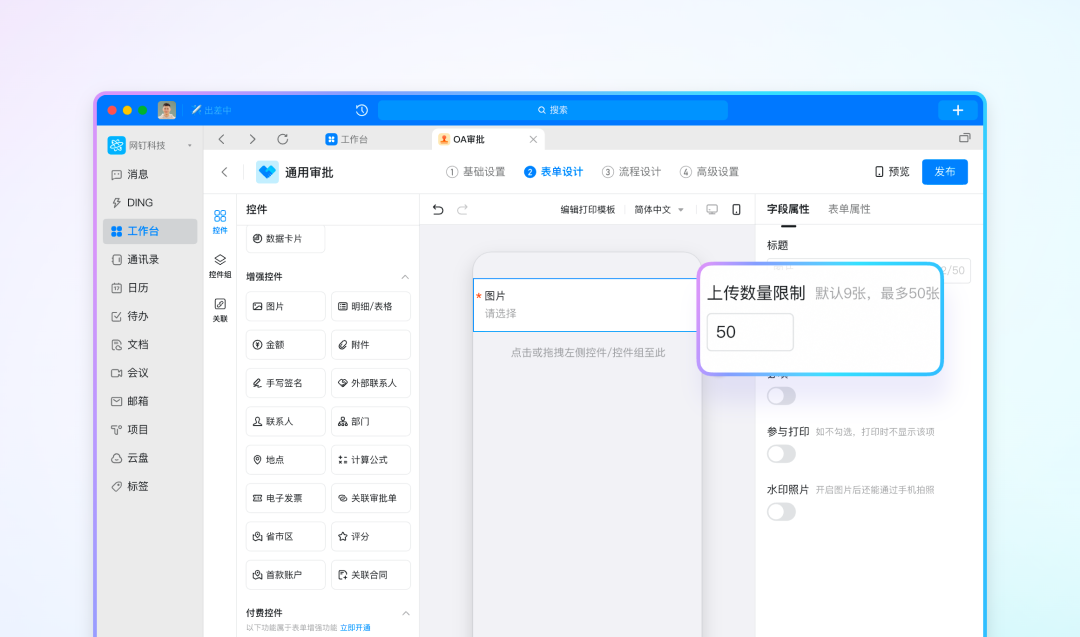Enable the 水印照片 switch
Image resolution: width=1080 pixels, height=637 pixels.
pos(781,512)
